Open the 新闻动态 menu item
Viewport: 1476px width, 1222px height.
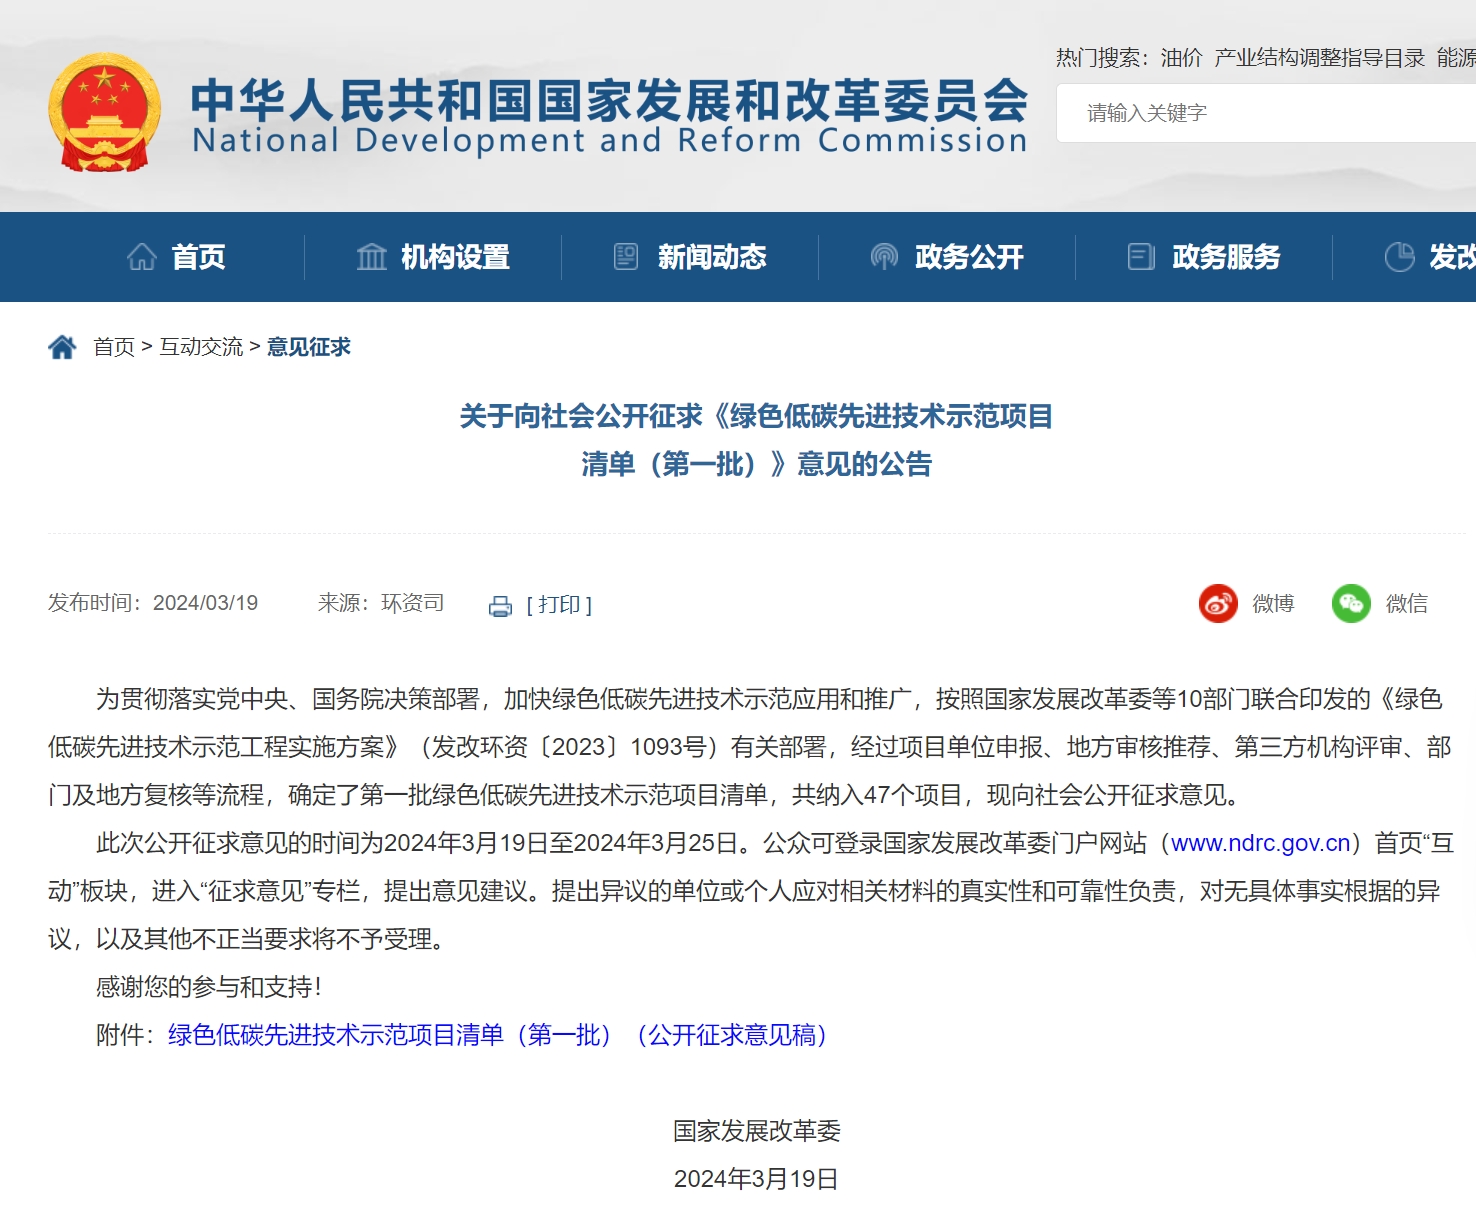coord(712,257)
